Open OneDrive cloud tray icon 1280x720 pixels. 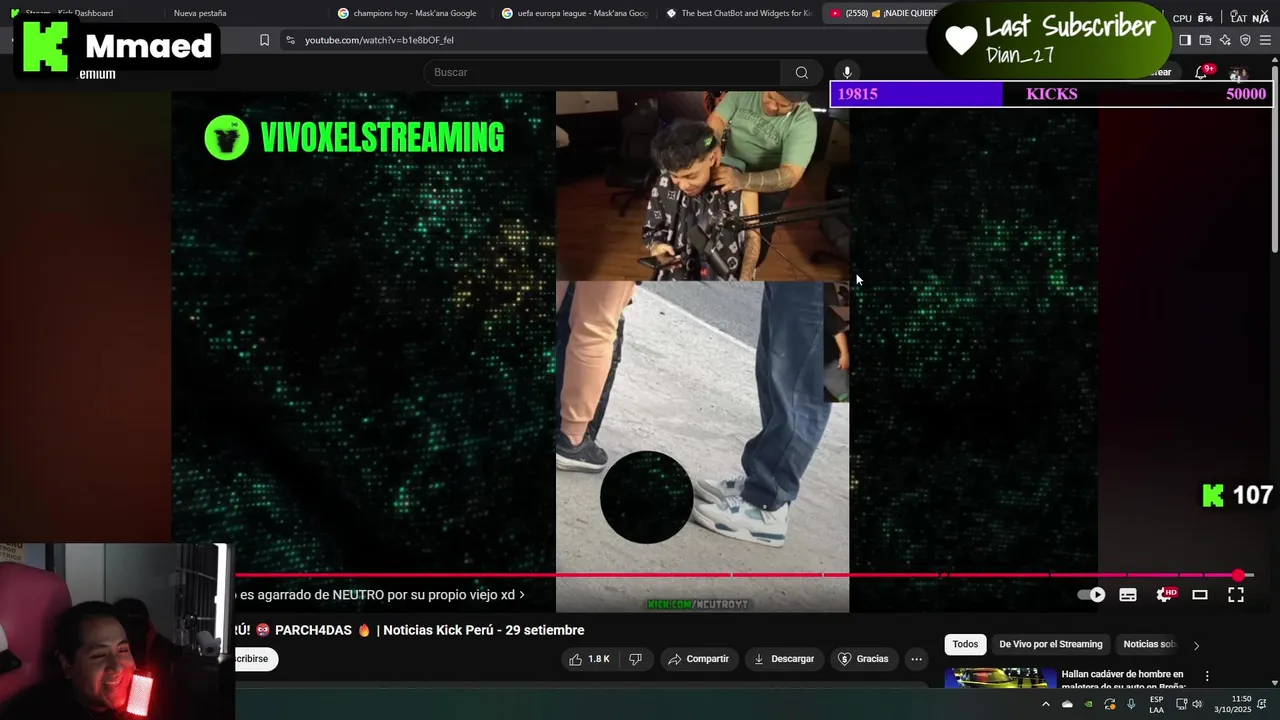coord(1067,705)
